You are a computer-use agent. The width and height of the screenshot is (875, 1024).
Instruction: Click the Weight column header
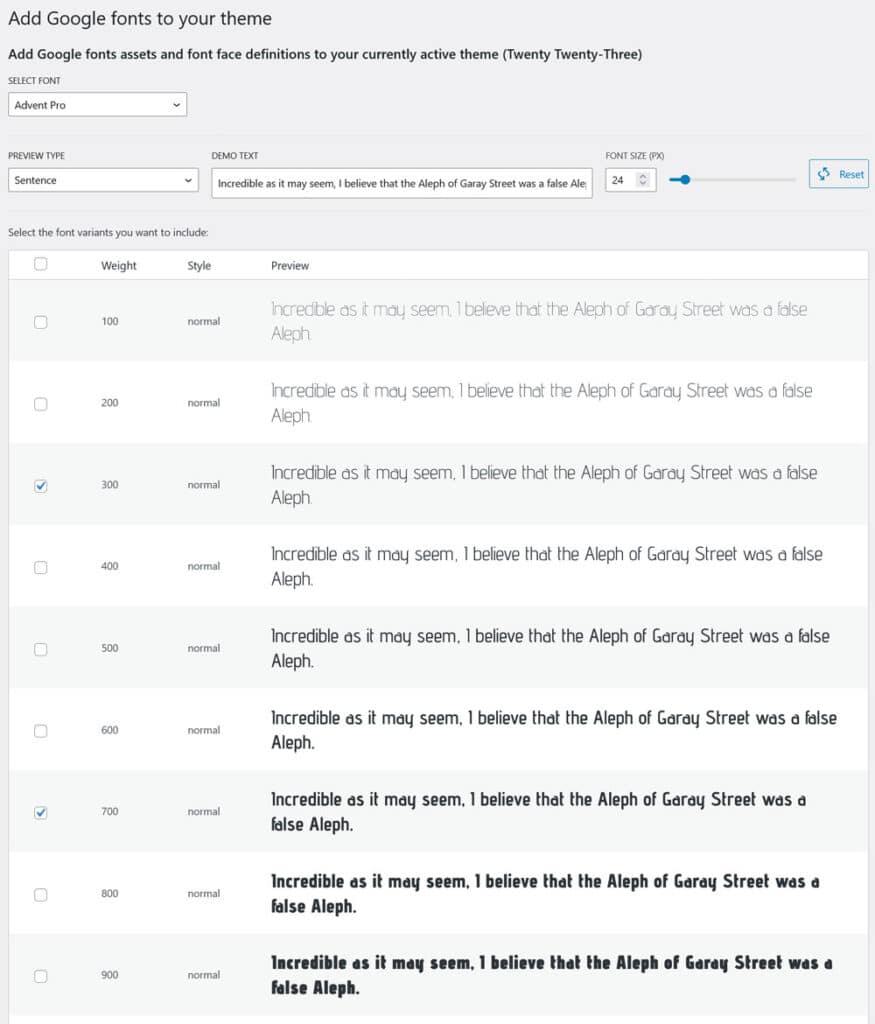(119, 265)
